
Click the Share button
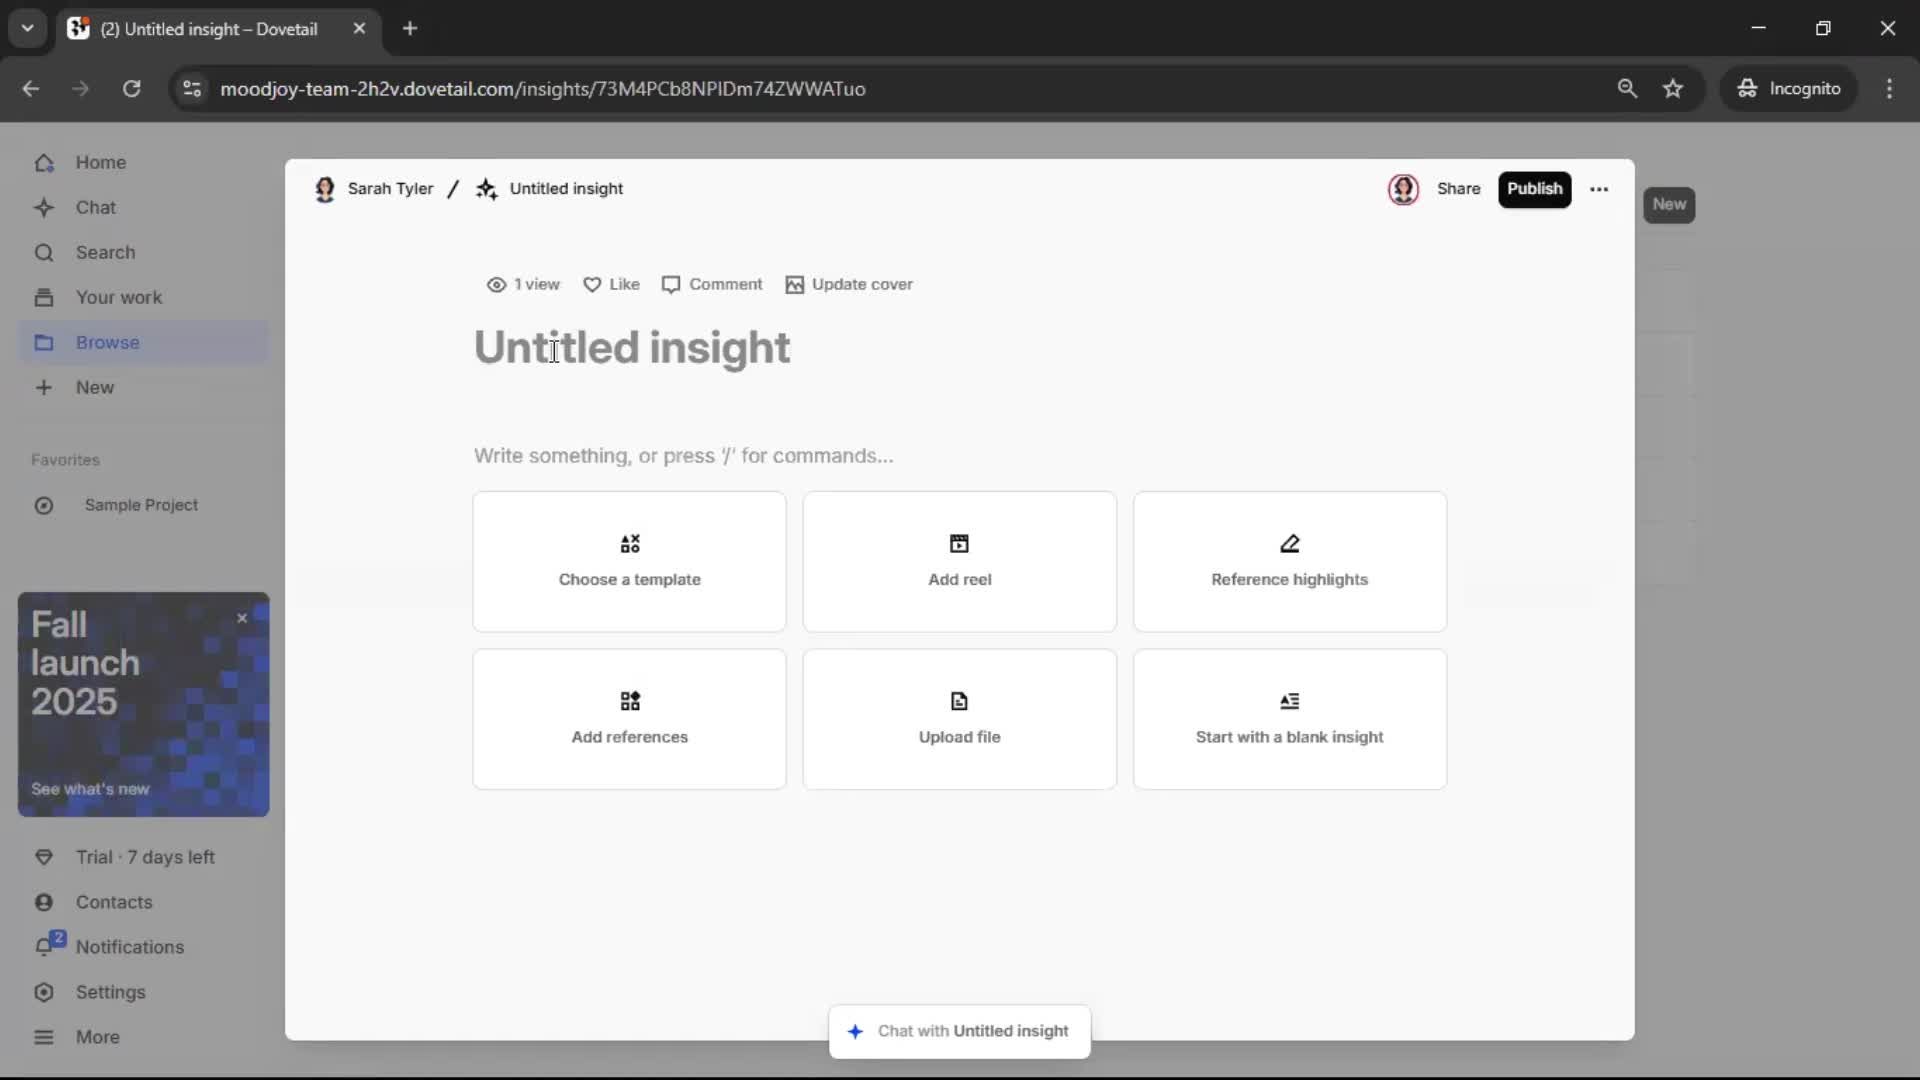tap(1458, 189)
